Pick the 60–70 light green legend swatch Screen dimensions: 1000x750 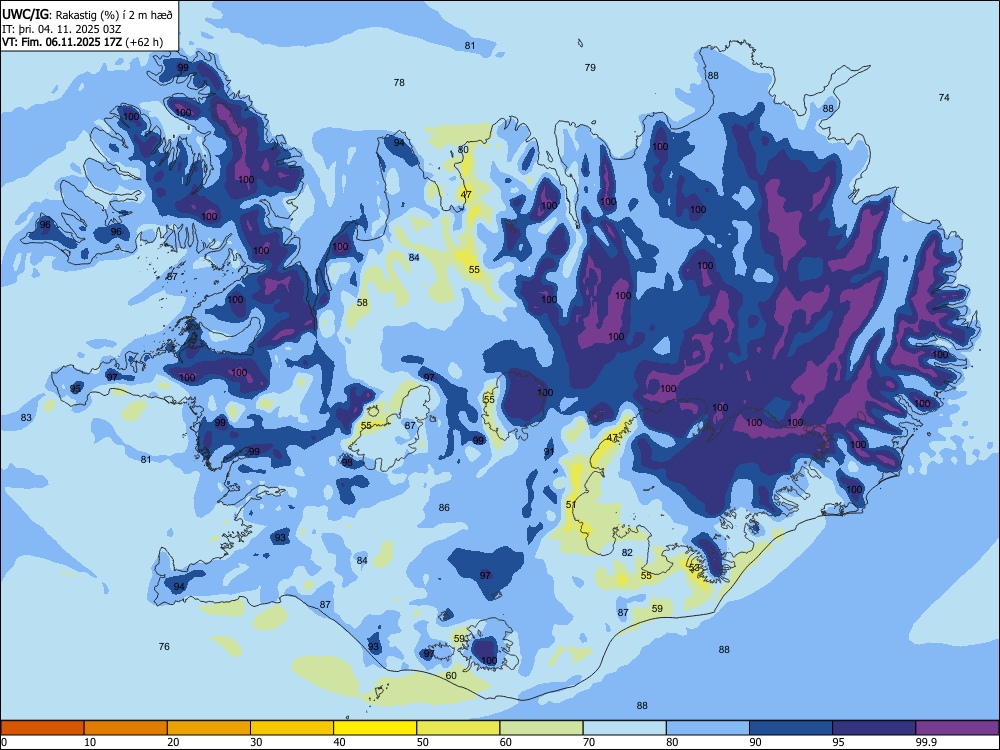541,728
